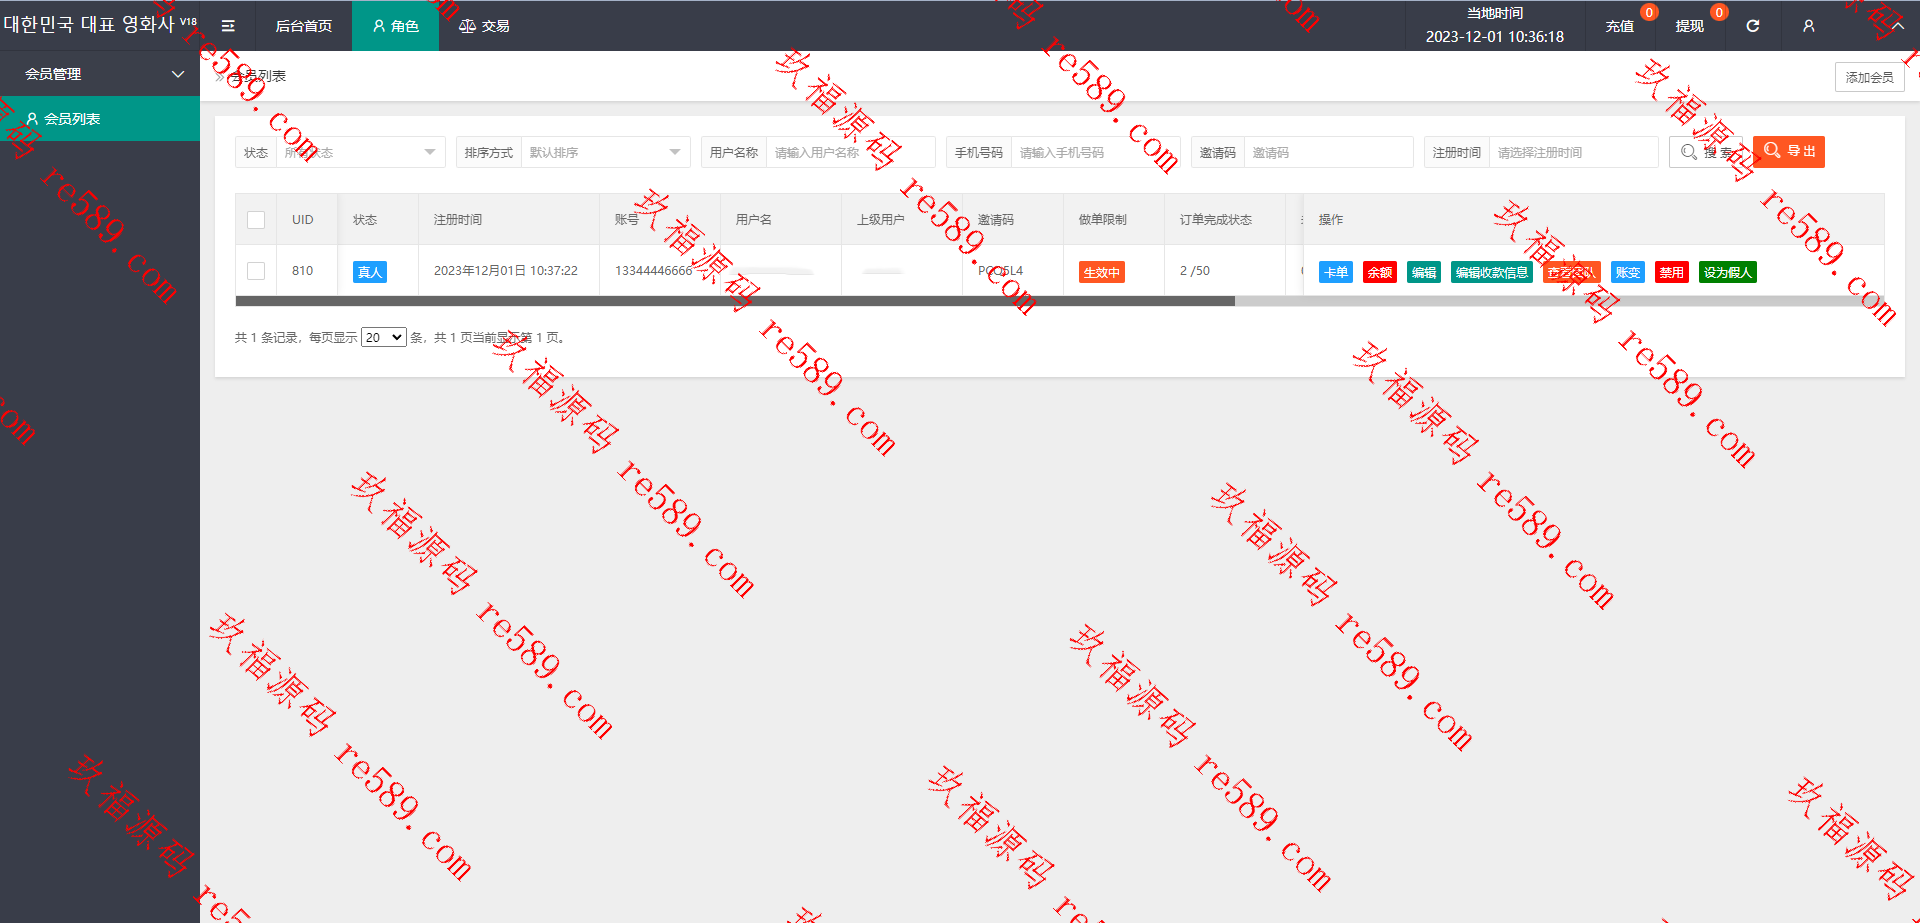
Task: Click the 真人 status tag for user 810
Action: click(370, 272)
